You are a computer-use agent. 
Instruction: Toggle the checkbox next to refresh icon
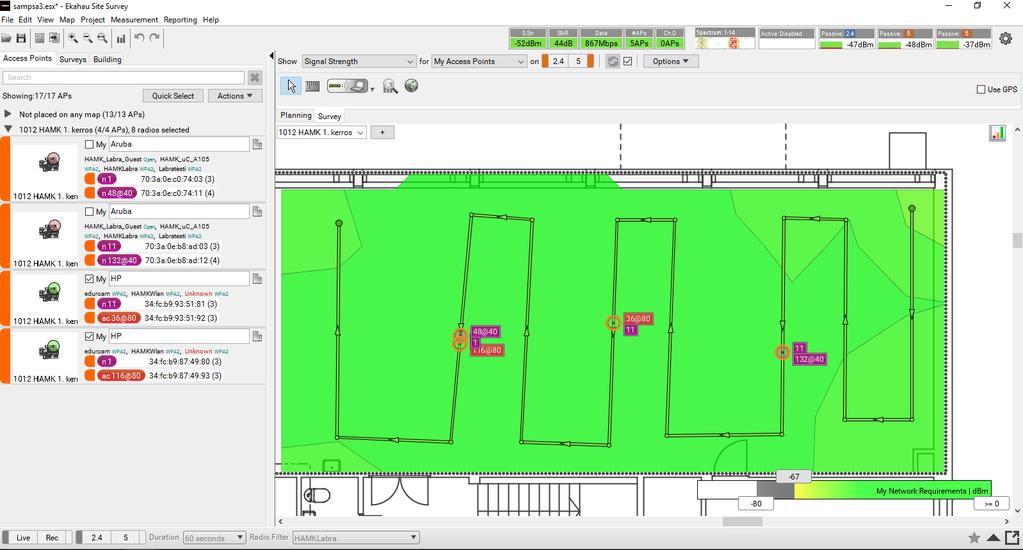point(628,61)
